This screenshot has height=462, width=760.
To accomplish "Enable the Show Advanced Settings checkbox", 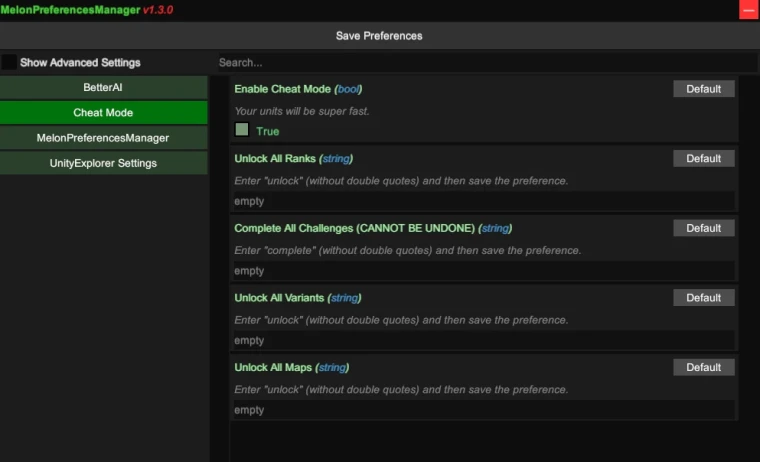I will [9, 62].
